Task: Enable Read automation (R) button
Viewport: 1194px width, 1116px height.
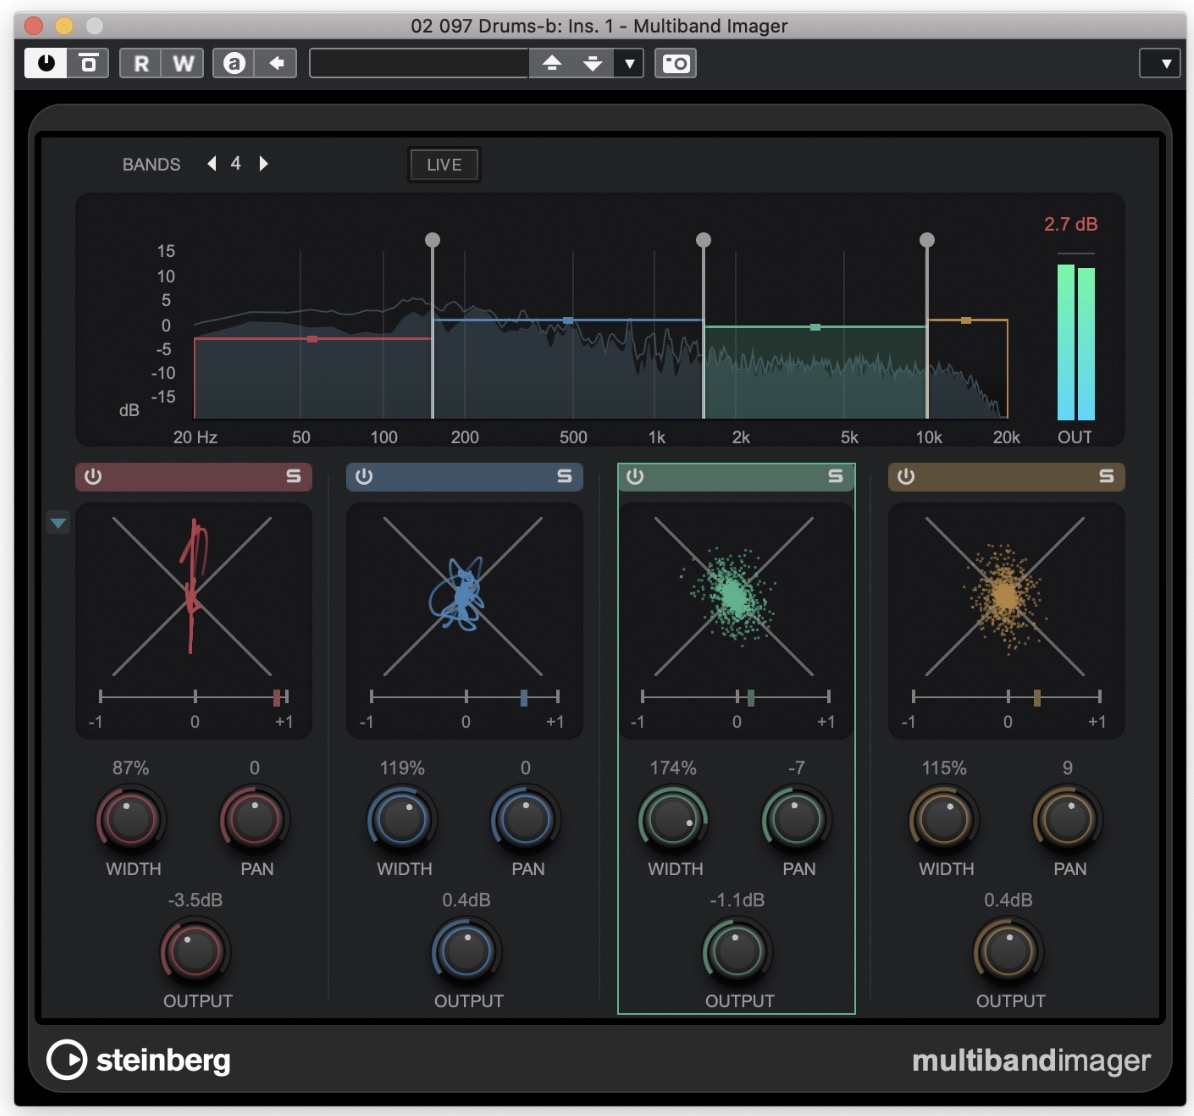Action: click(141, 63)
